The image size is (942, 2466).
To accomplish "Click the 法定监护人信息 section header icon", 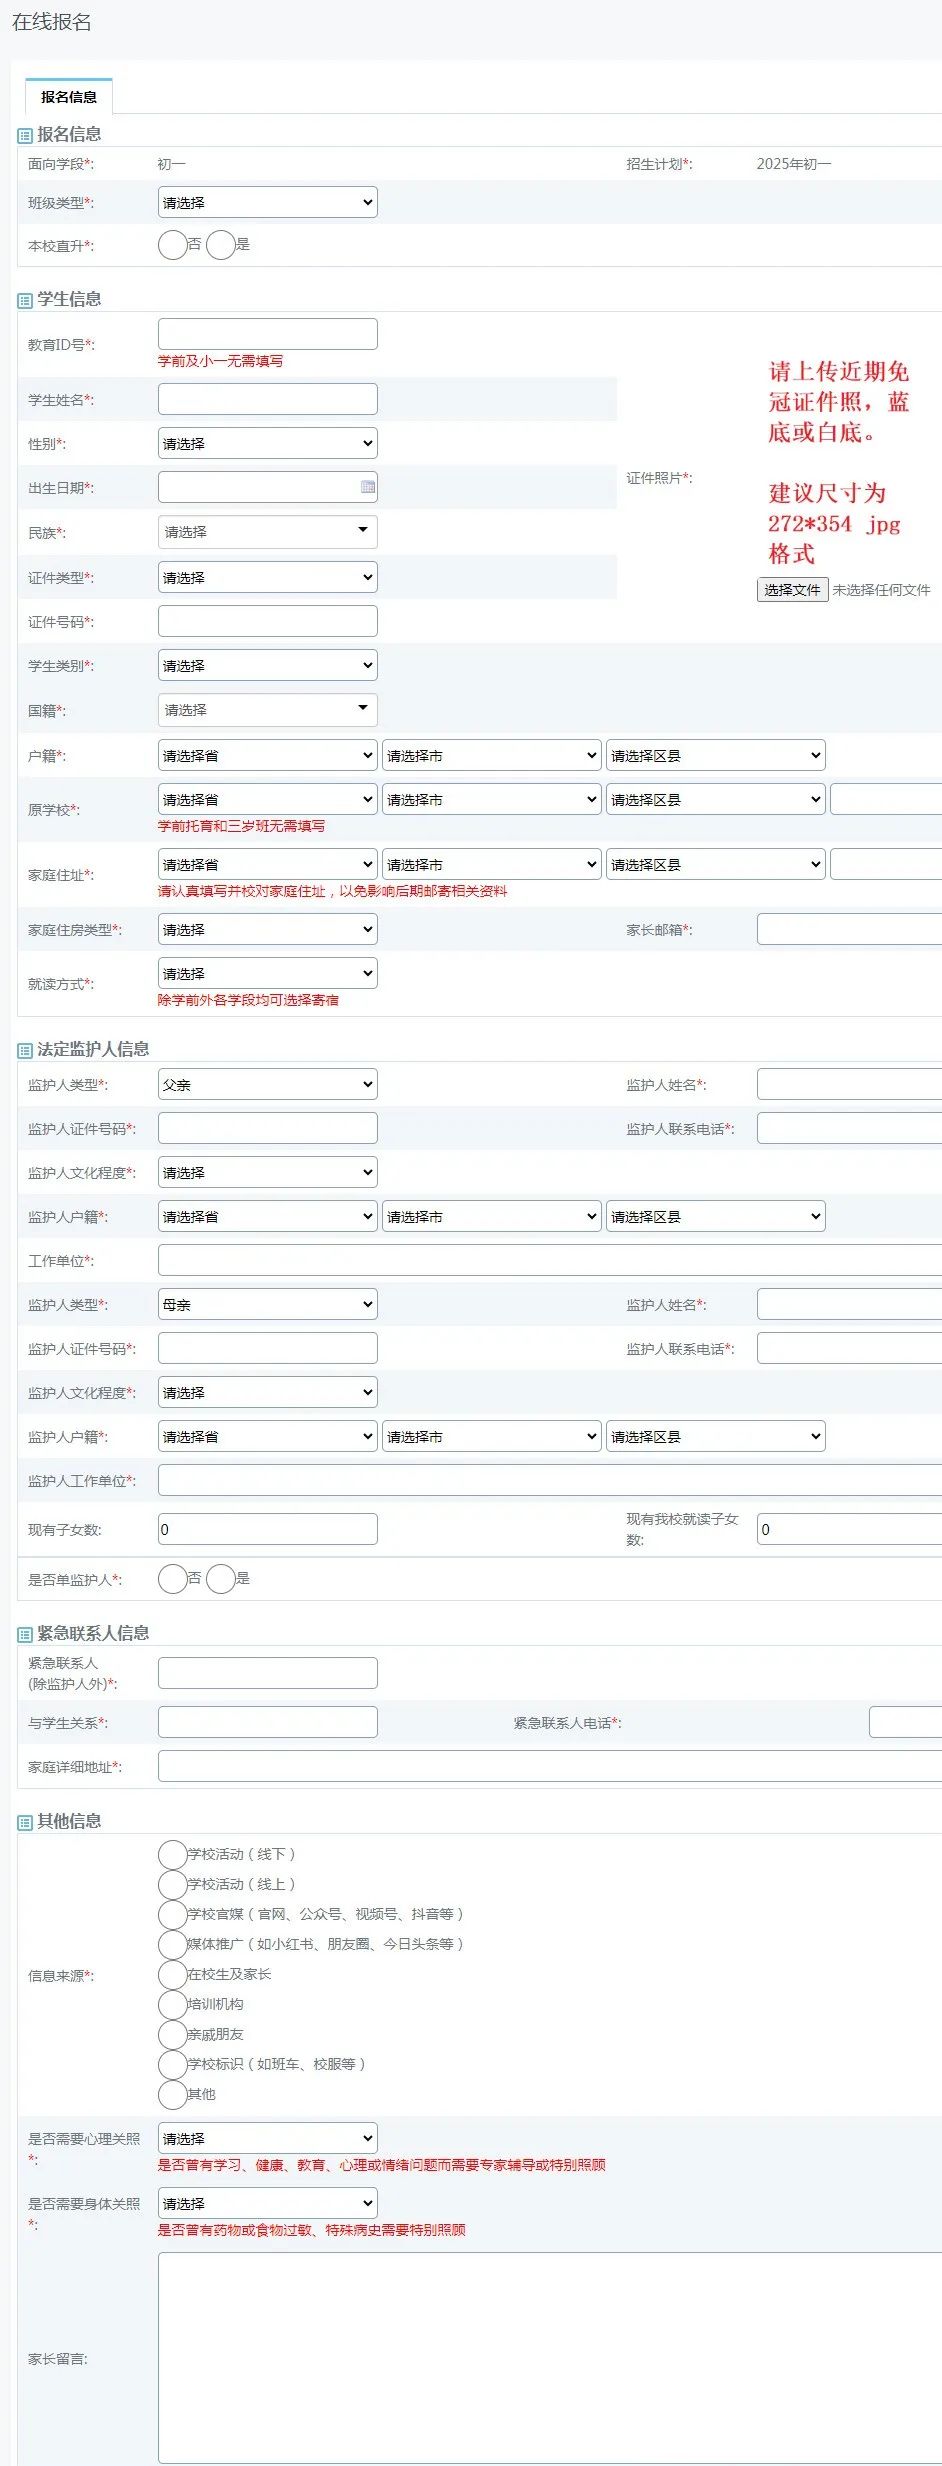I will (x=25, y=1050).
